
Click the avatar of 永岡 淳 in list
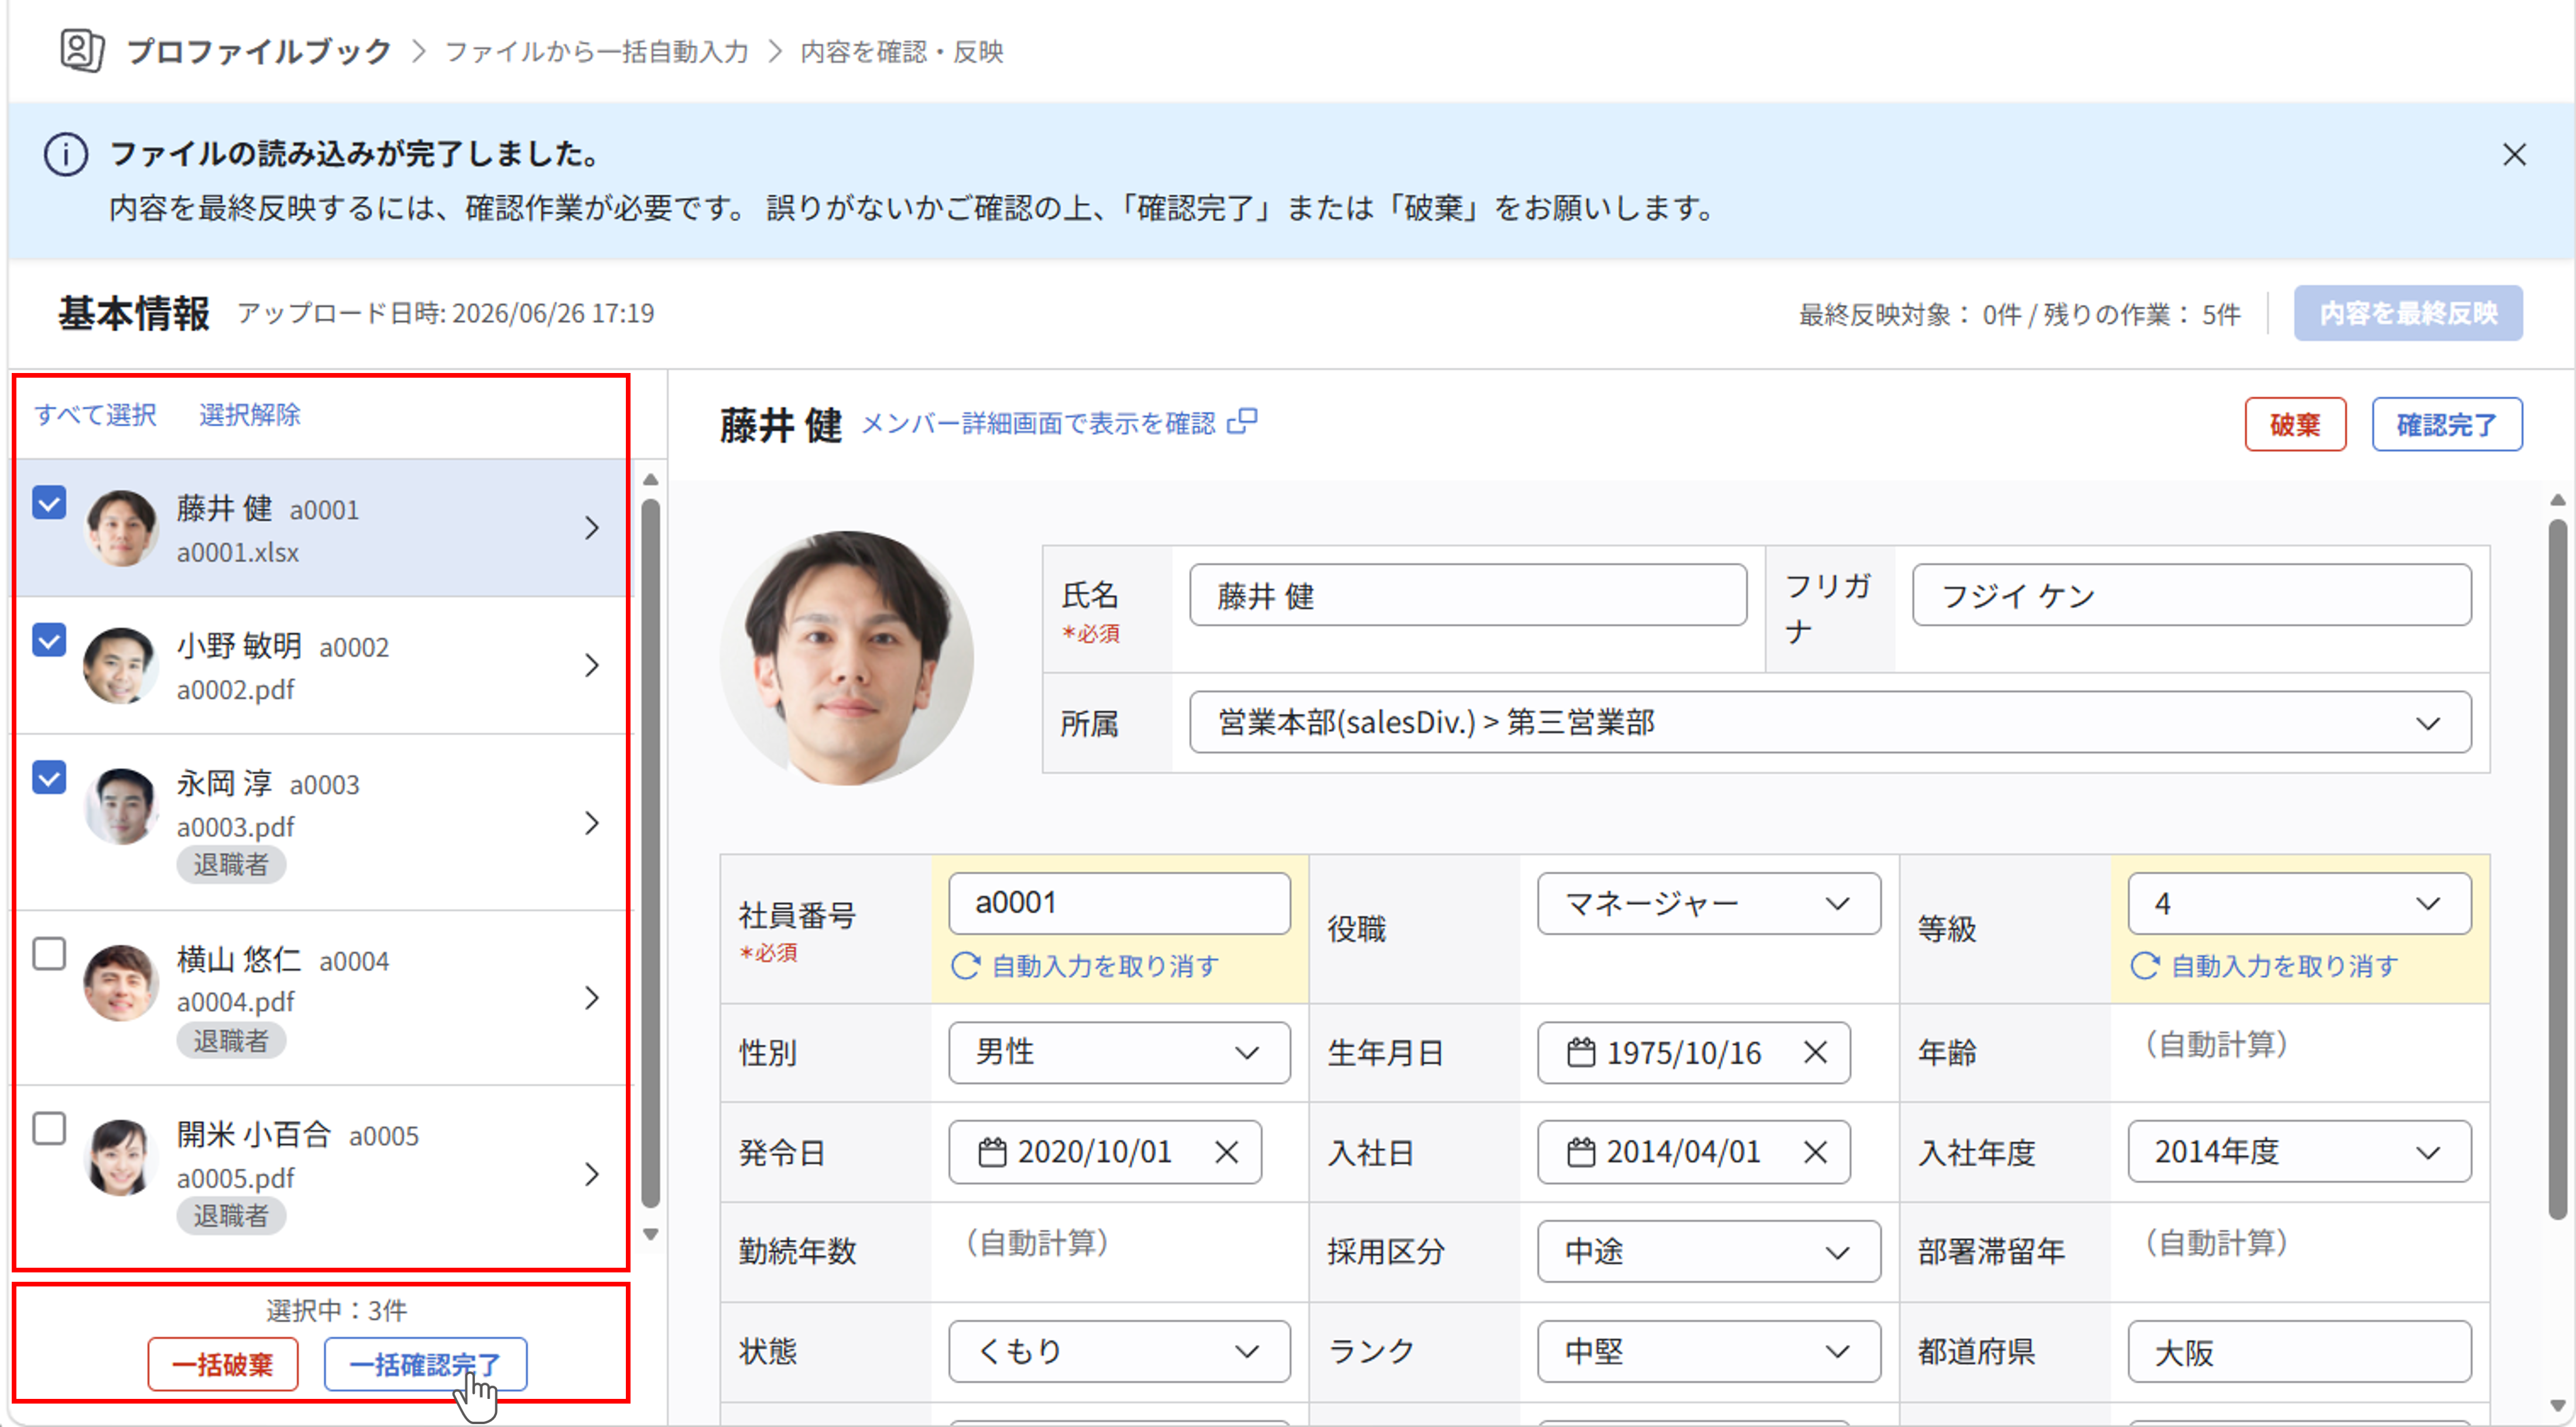(121, 806)
